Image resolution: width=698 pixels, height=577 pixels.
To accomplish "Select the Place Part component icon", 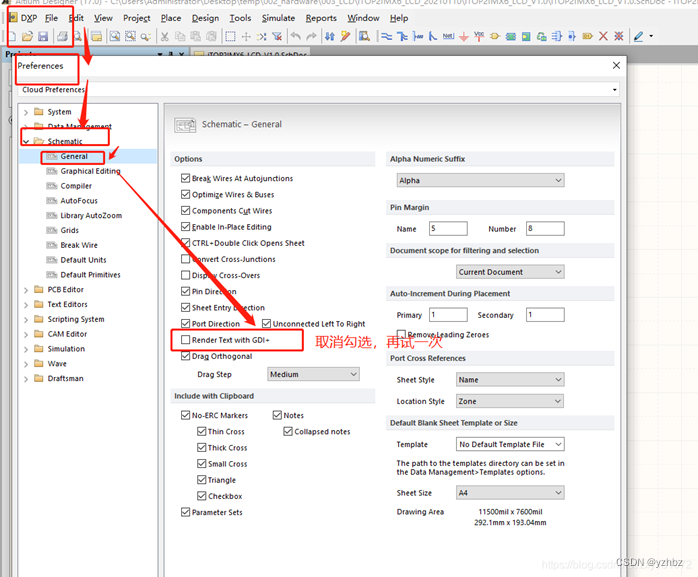I will point(495,36).
